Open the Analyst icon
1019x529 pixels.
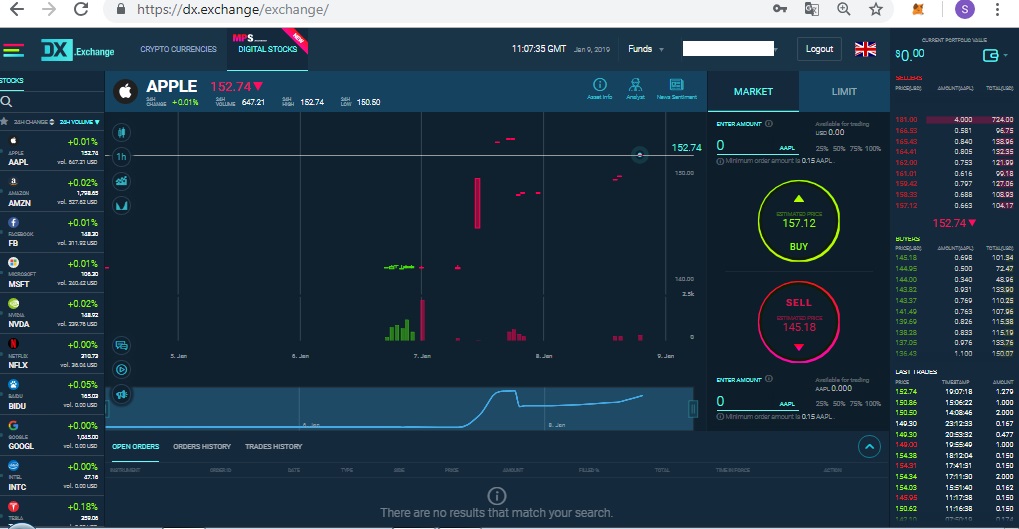[636, 88]
